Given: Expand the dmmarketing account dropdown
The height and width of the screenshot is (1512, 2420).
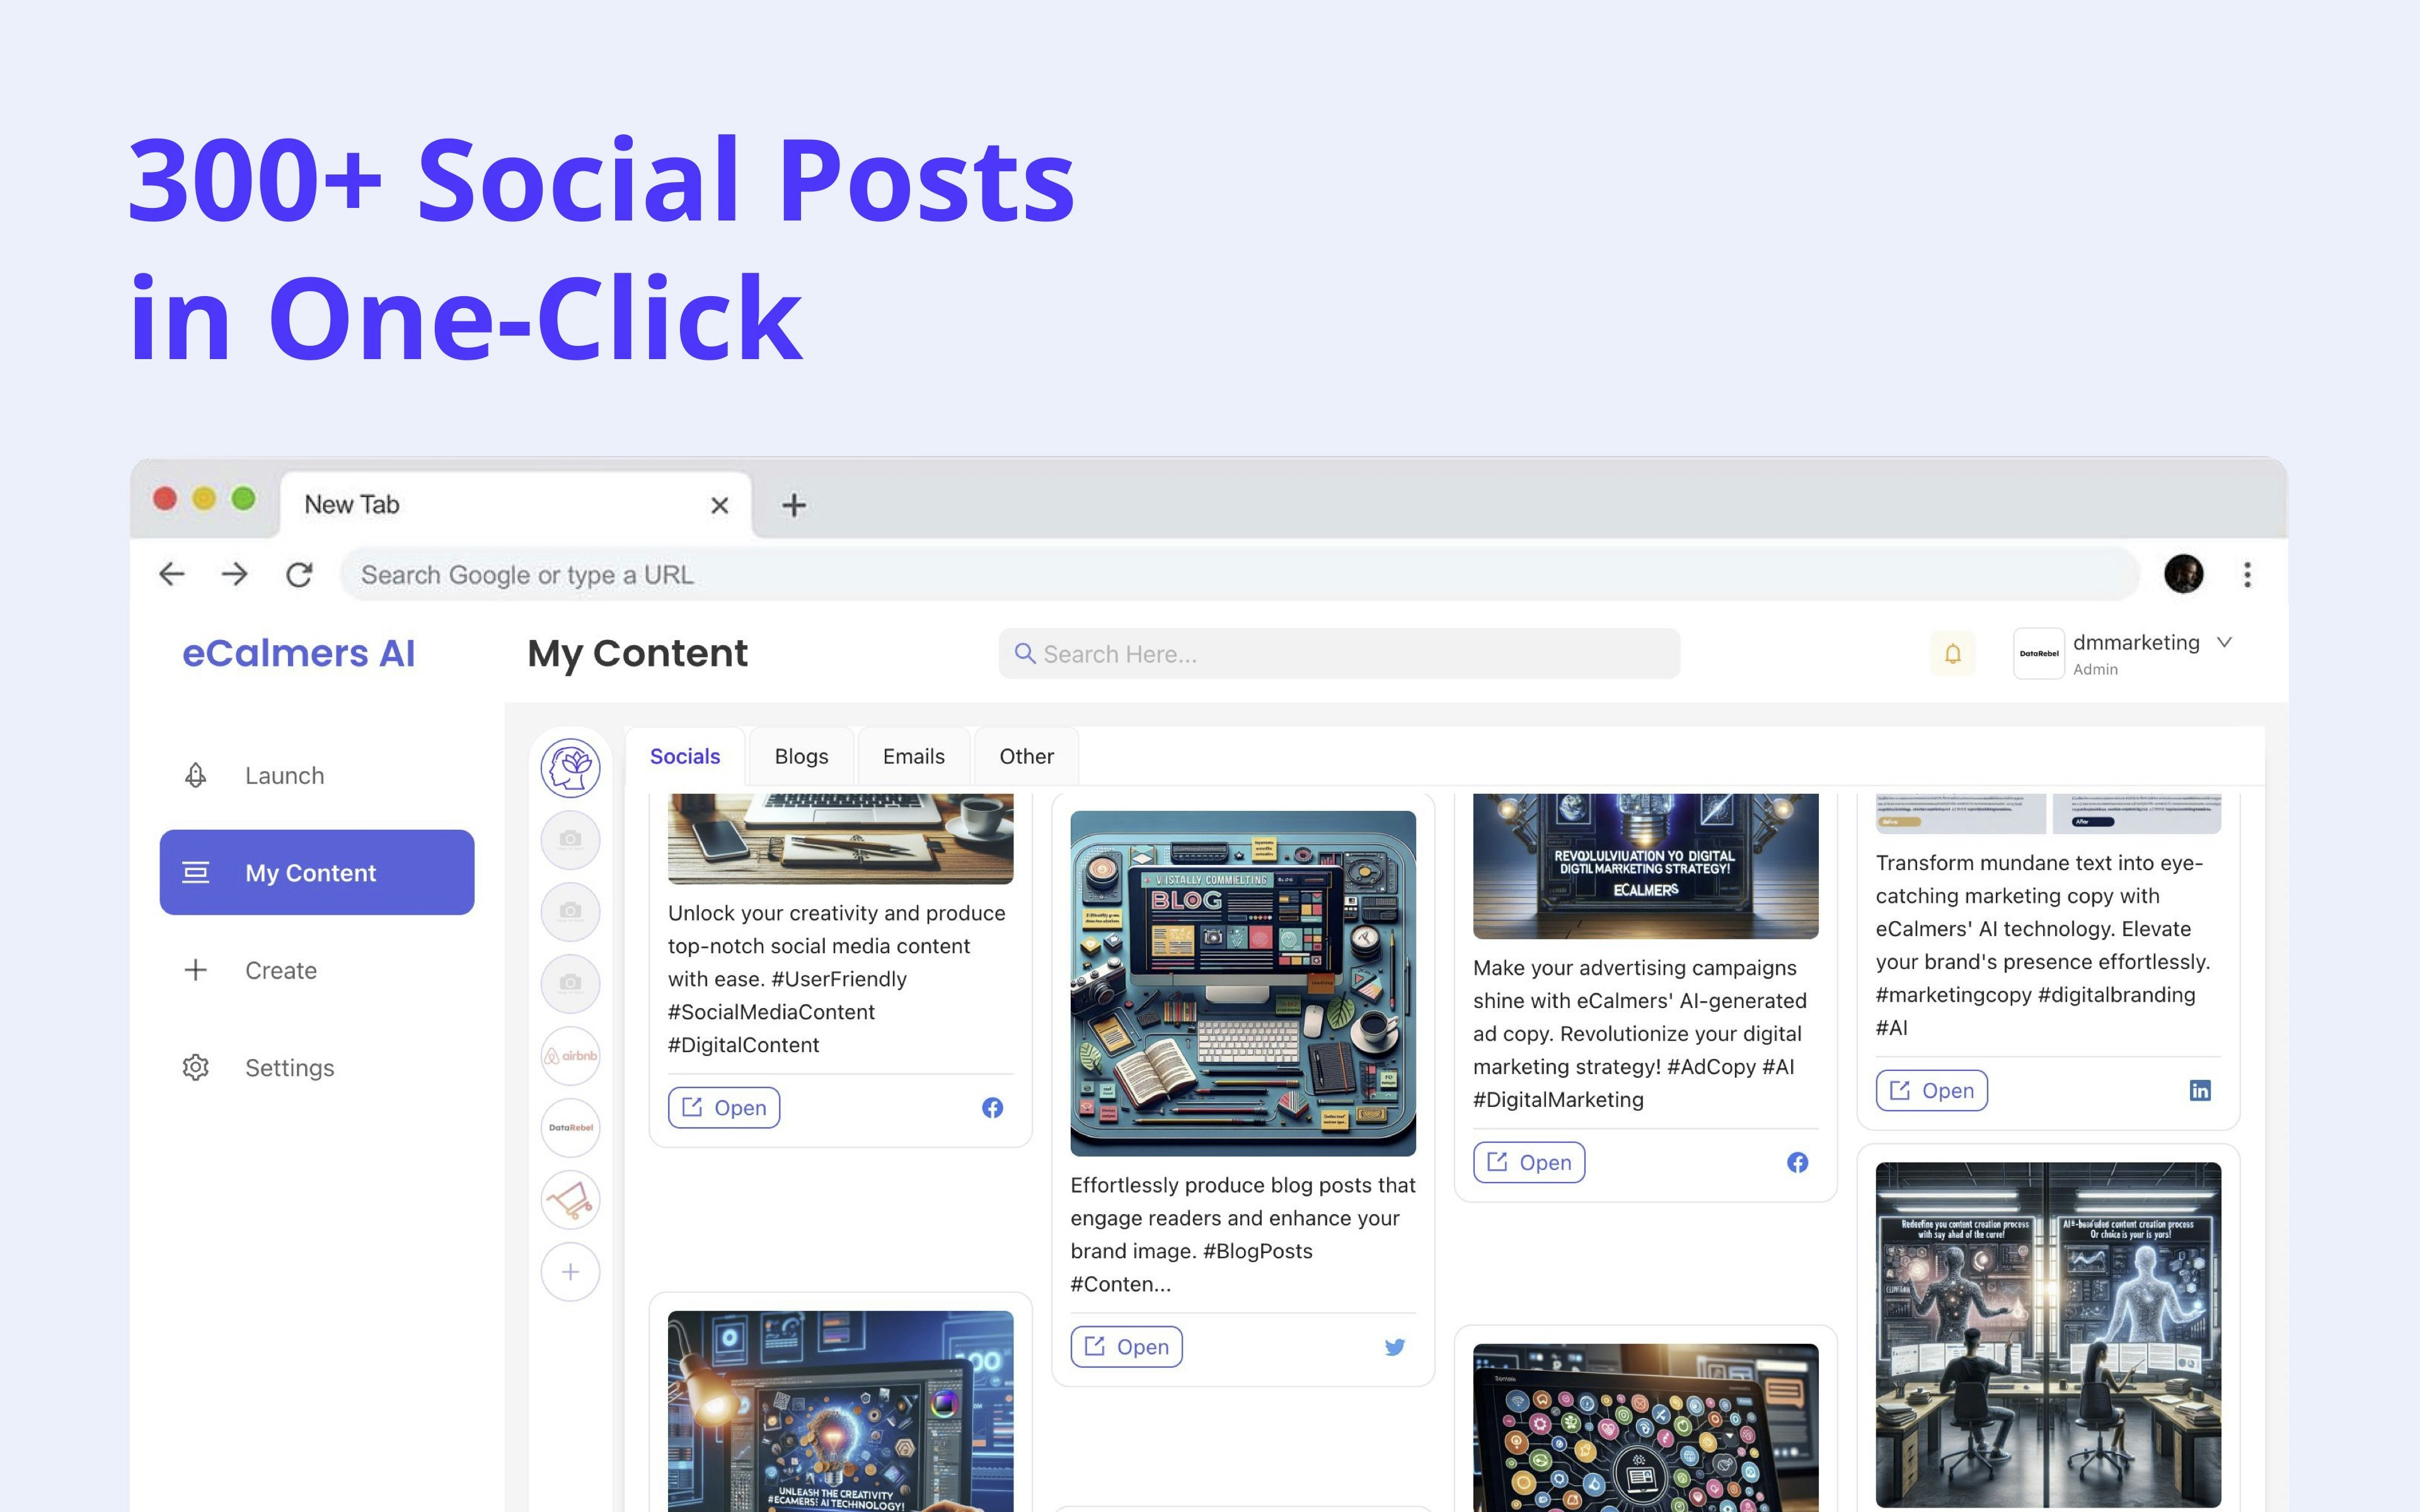Looking at the screenshot, I should [2224, 643].
